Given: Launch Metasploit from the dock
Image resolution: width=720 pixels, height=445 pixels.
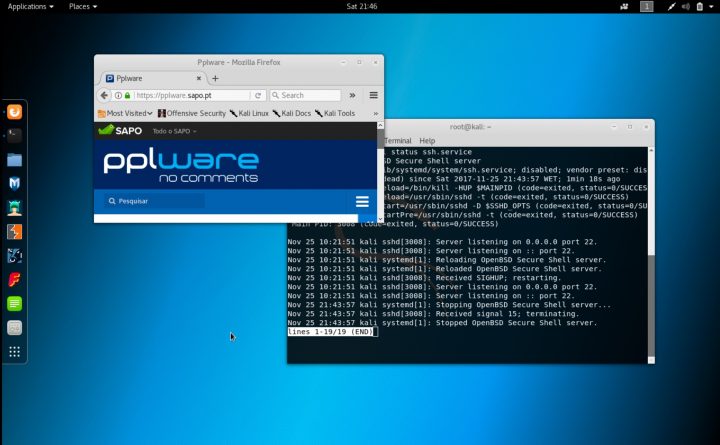Looking at the screenshot, I should (15, 184).
